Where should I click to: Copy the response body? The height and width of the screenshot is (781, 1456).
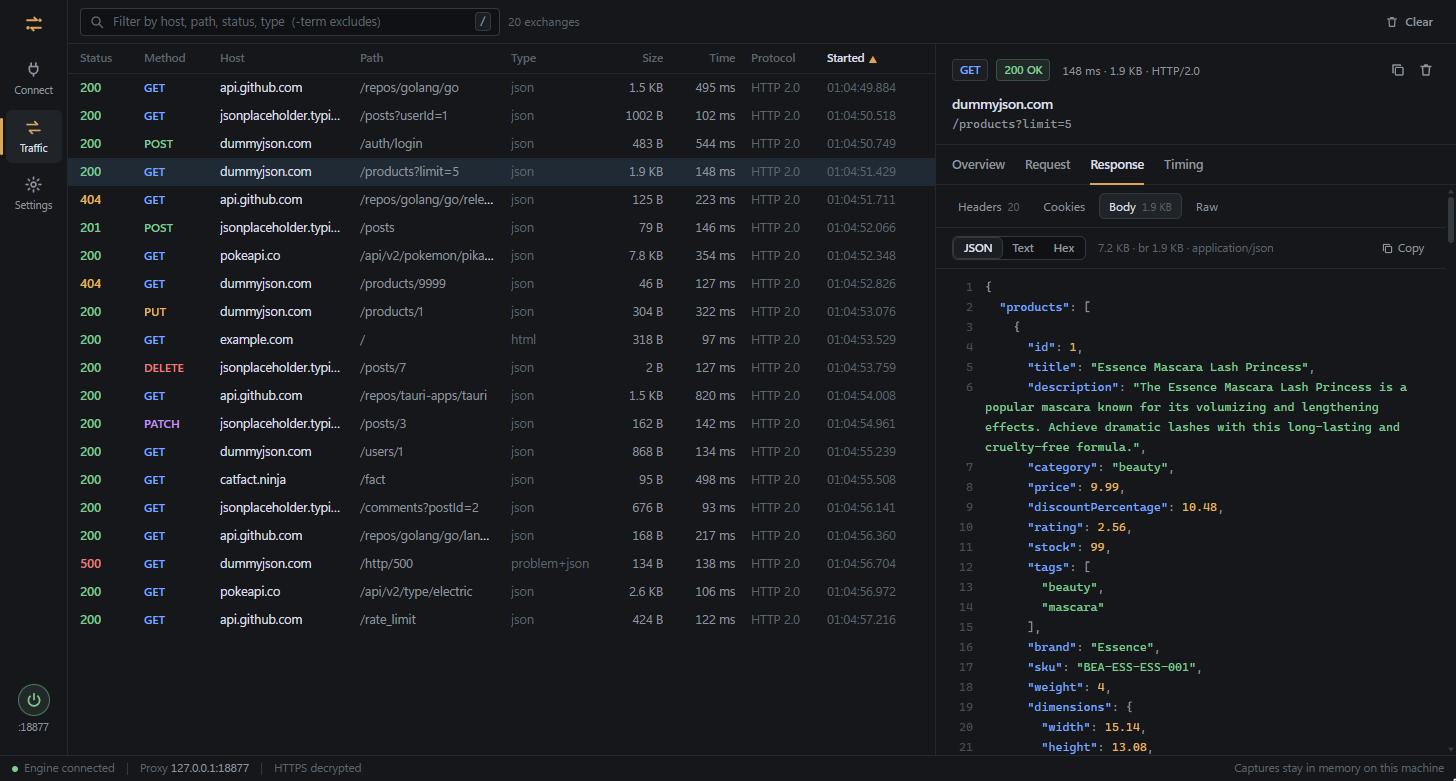click(1403, 248)
